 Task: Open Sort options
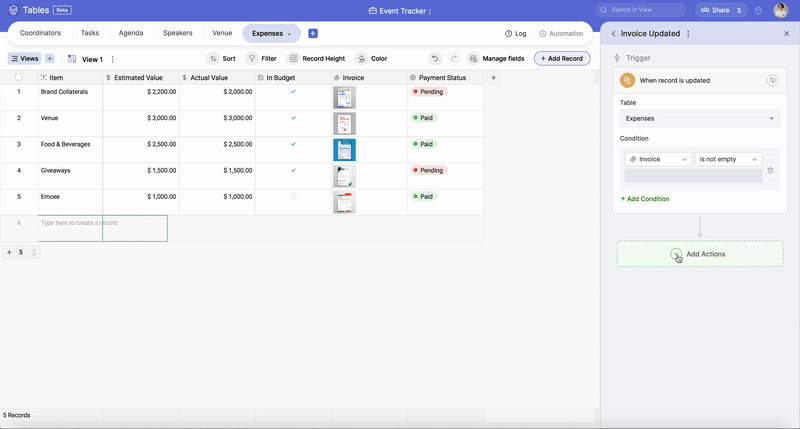click(x=222, y=59)
